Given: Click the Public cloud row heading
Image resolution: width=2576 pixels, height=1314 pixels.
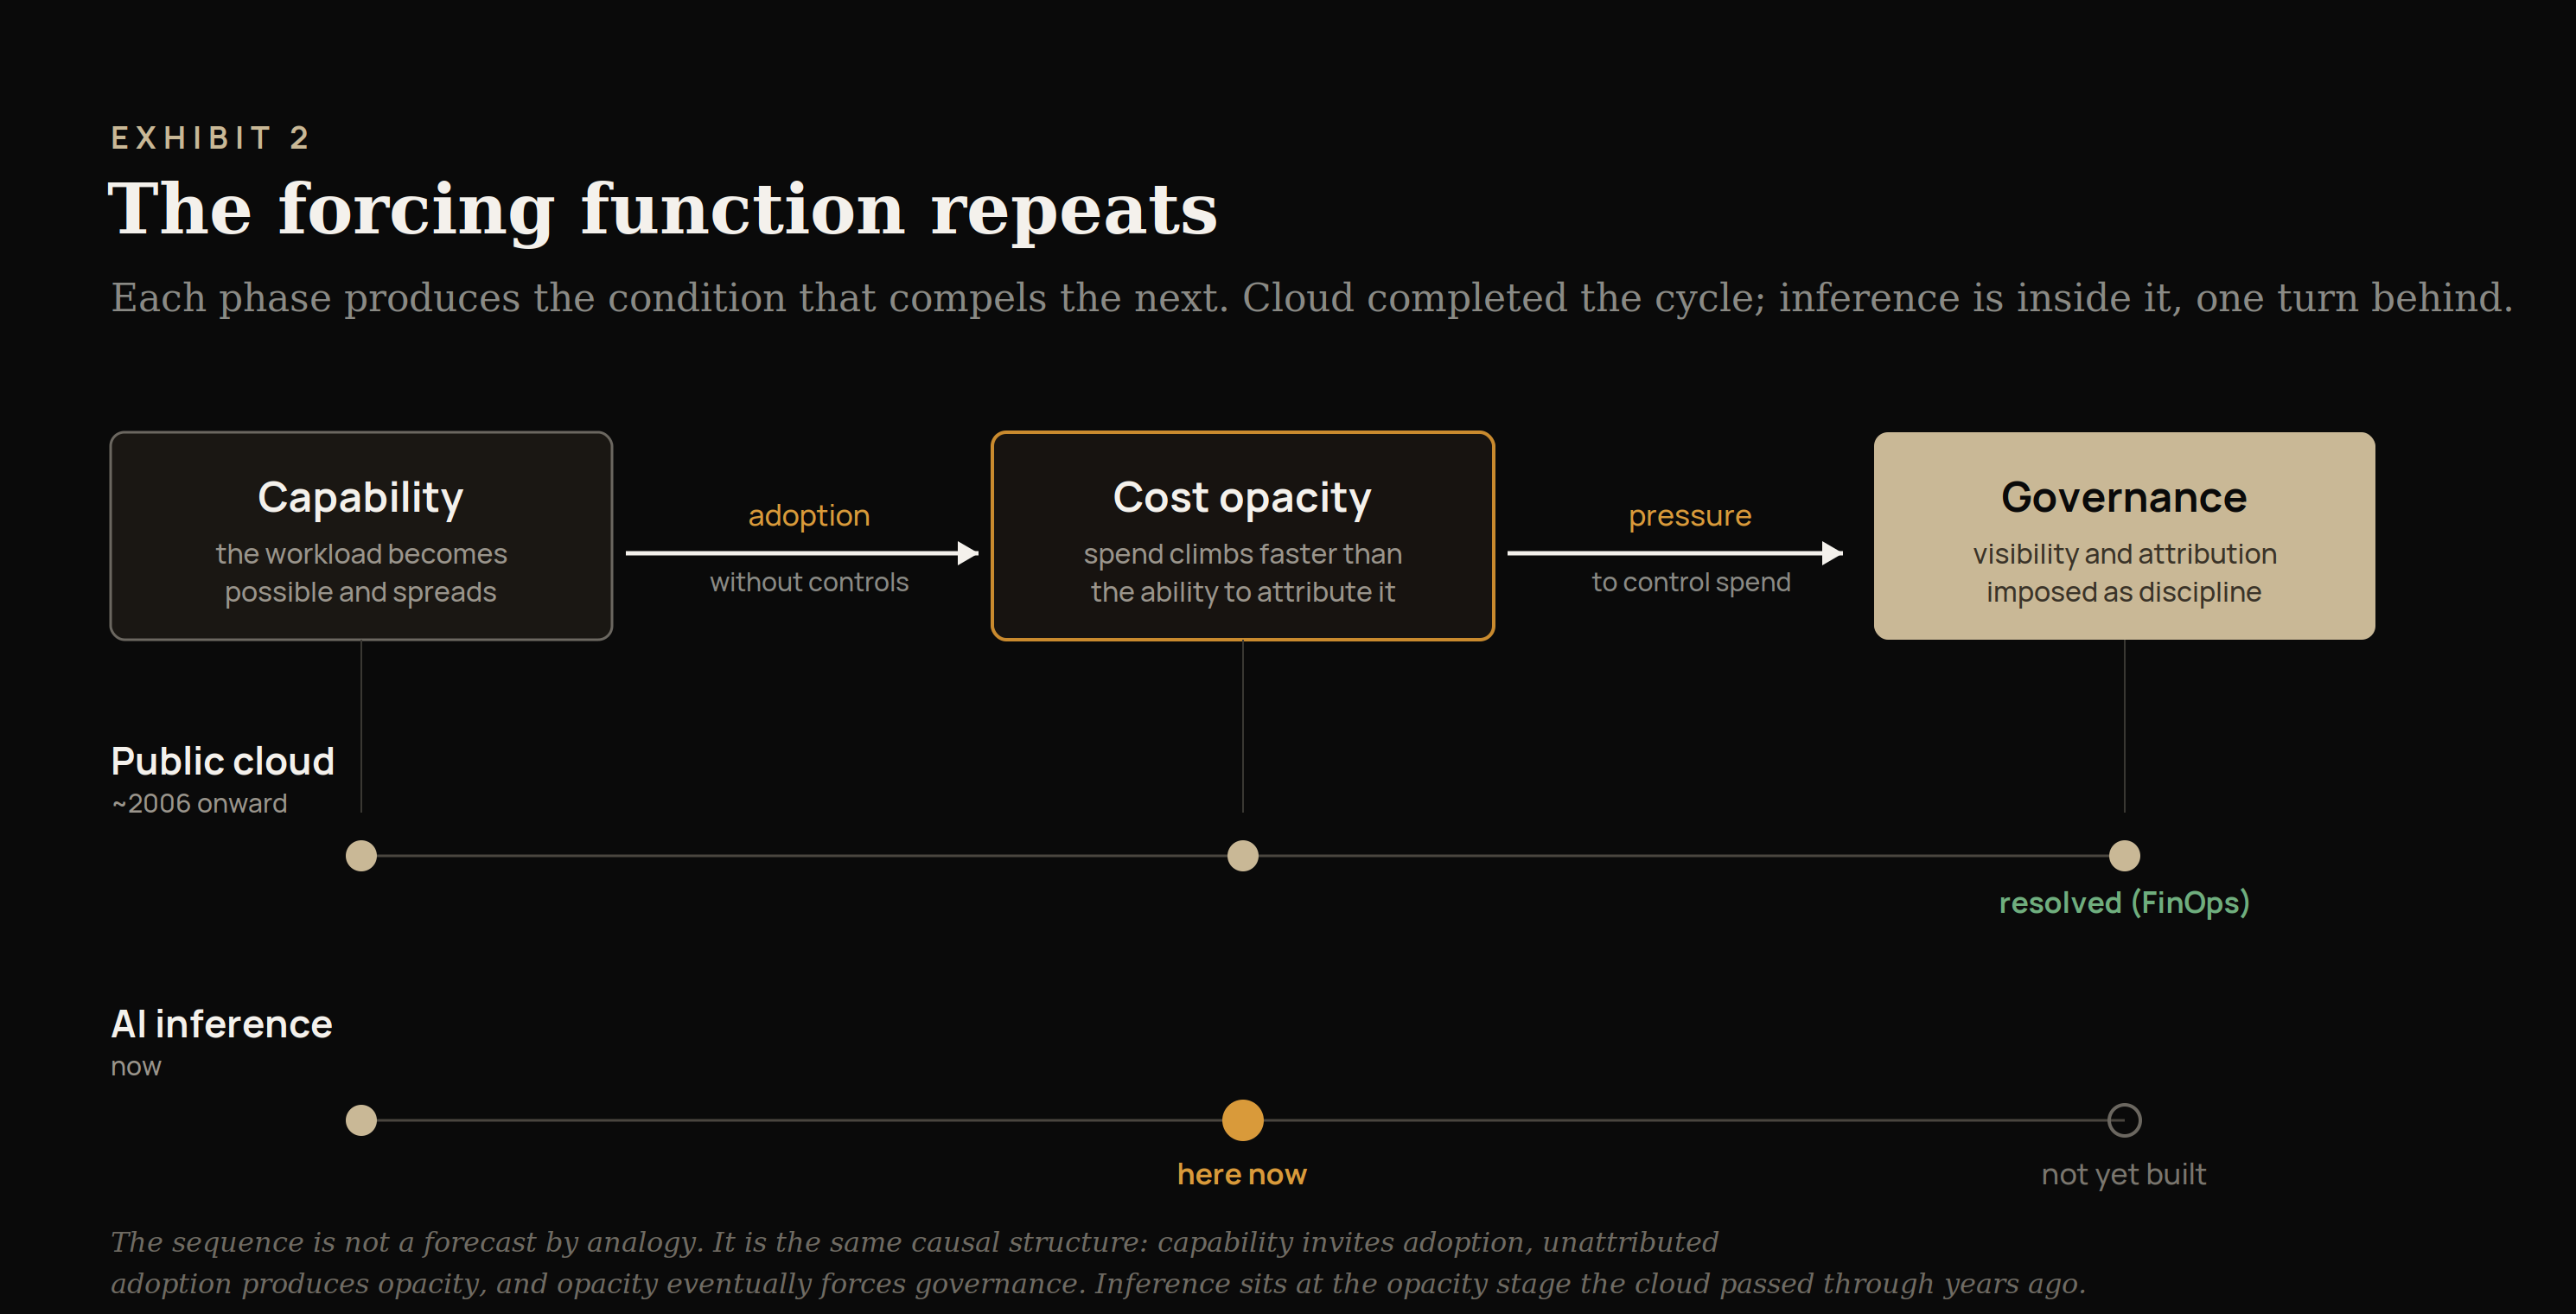Looking at the screenshot, I should tap(222, 762).
